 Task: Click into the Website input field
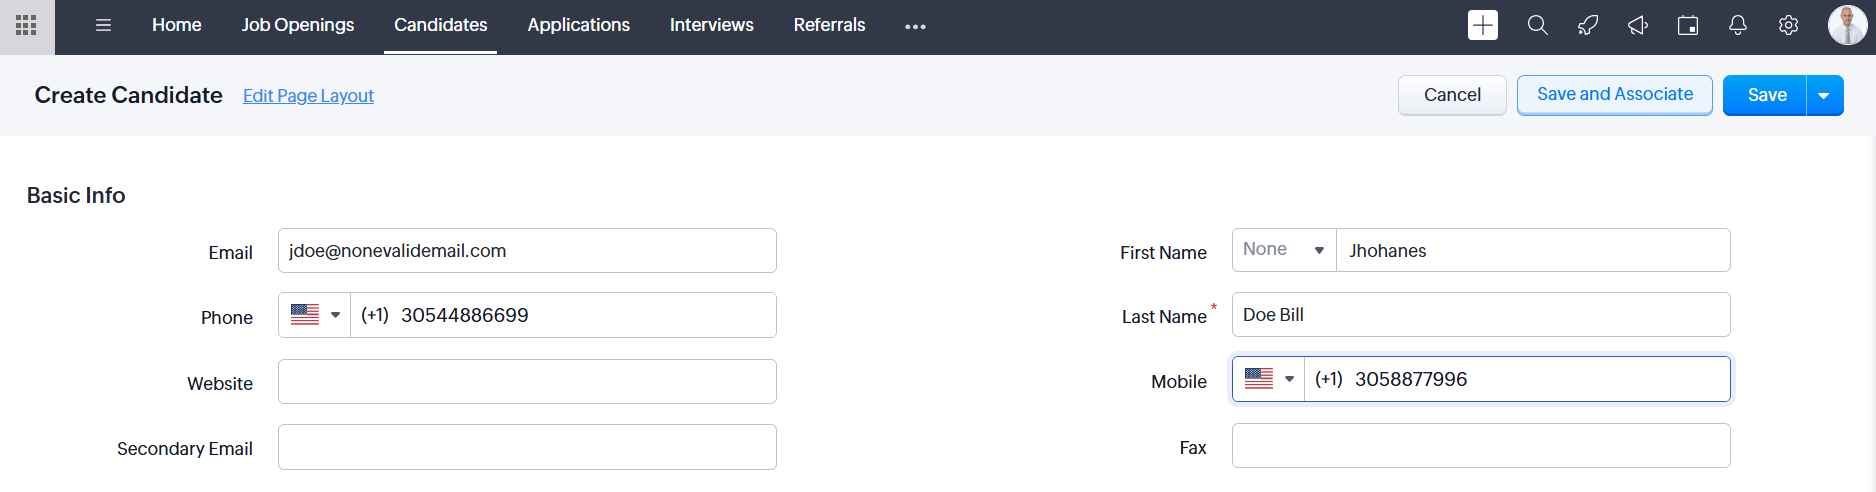pyautogui.click(x=527, y=382)
